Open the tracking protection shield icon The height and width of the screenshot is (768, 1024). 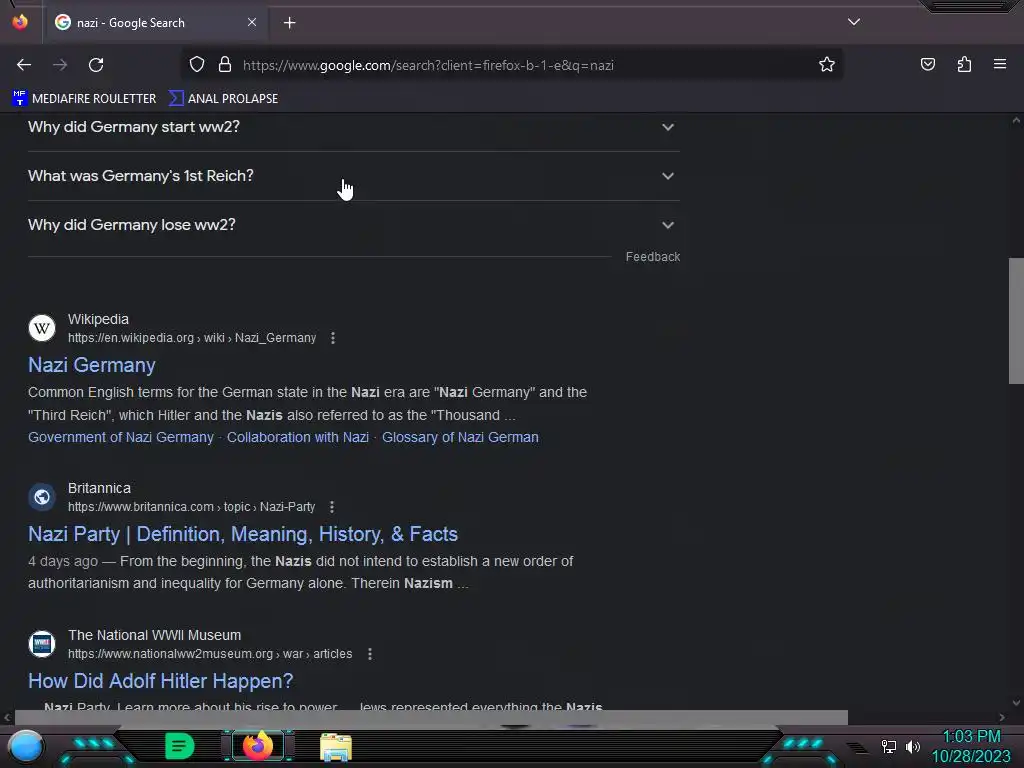(197, 65)
